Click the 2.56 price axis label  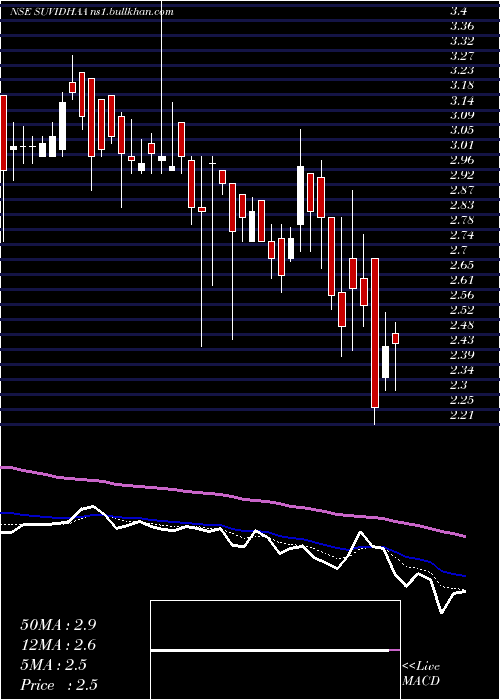(x=462, y=295)
